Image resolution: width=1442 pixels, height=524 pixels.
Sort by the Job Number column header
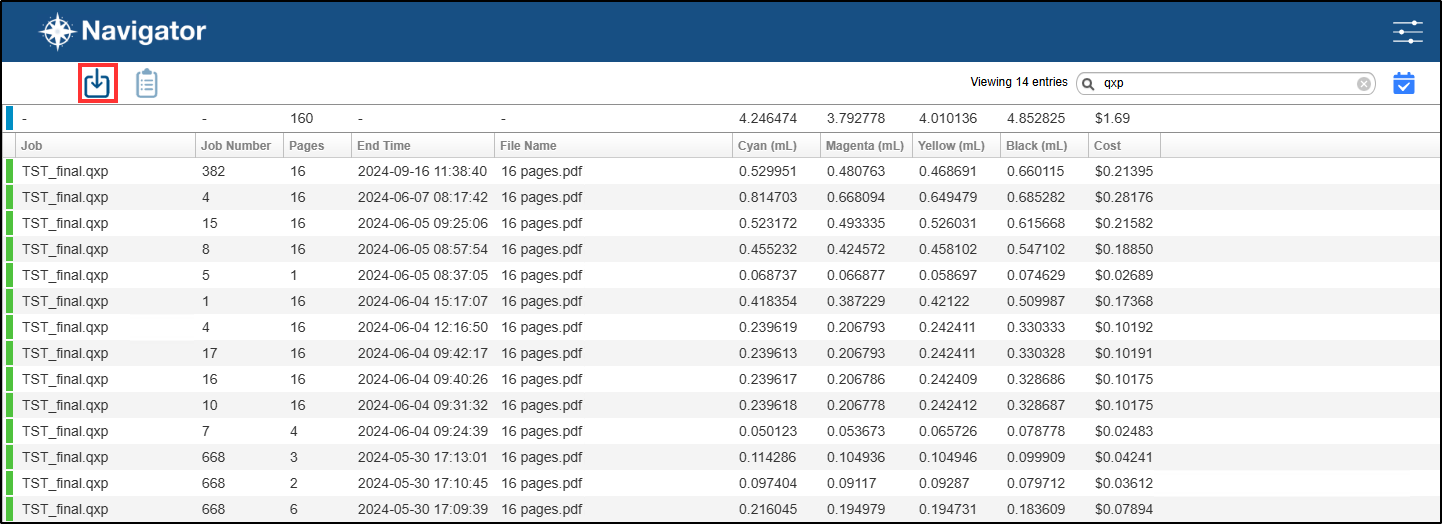pyautogui.click(x=239, y=145)
